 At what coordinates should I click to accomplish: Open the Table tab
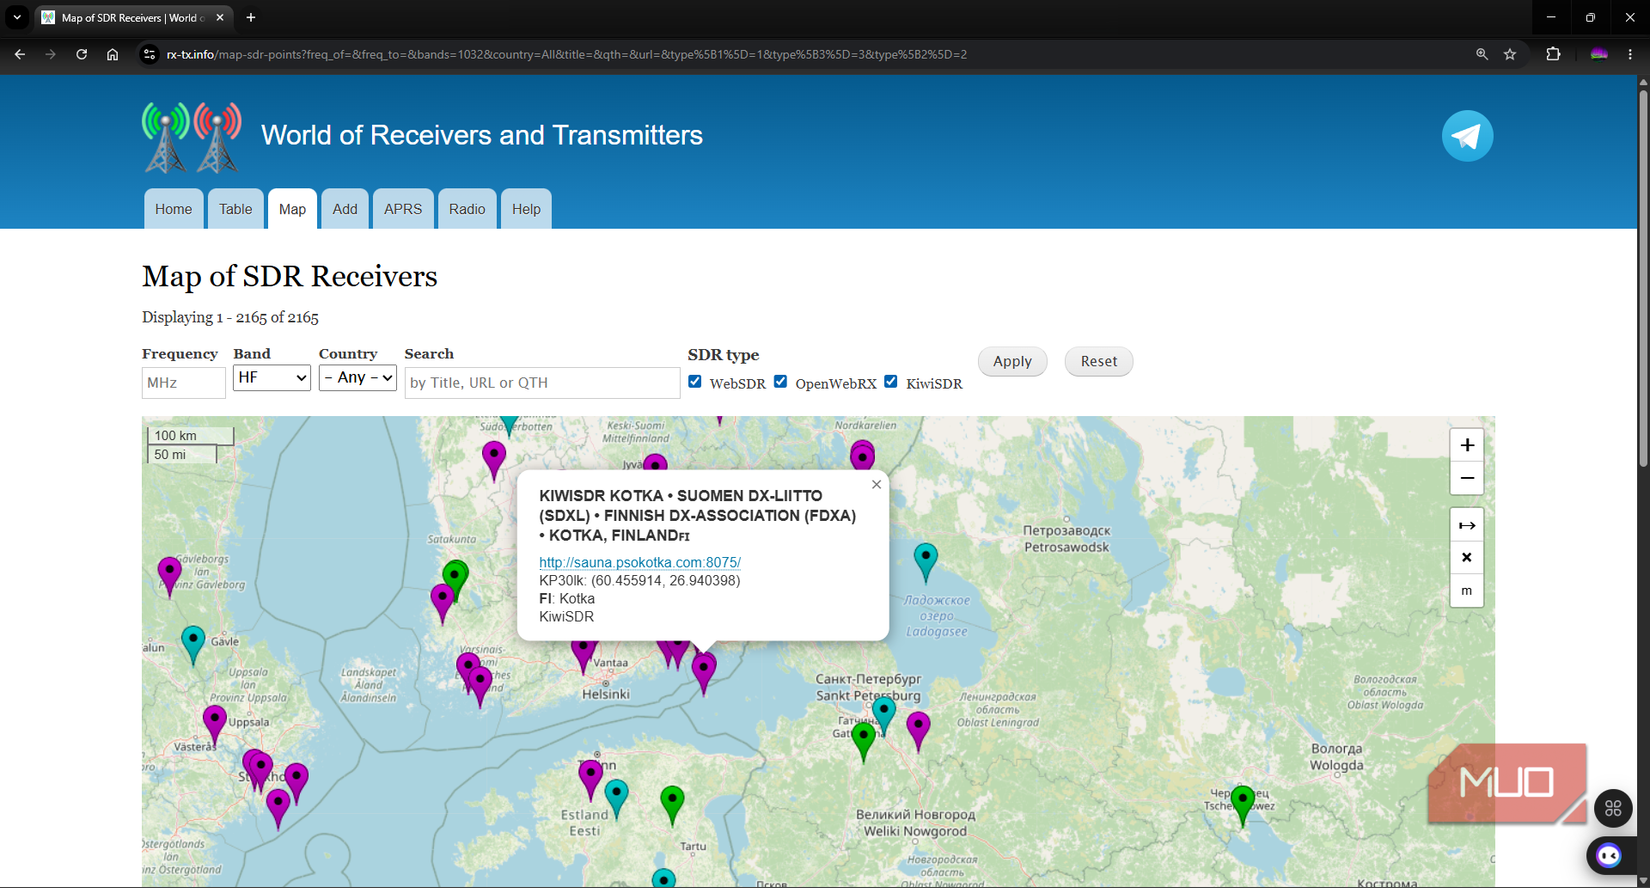point(236,209)
